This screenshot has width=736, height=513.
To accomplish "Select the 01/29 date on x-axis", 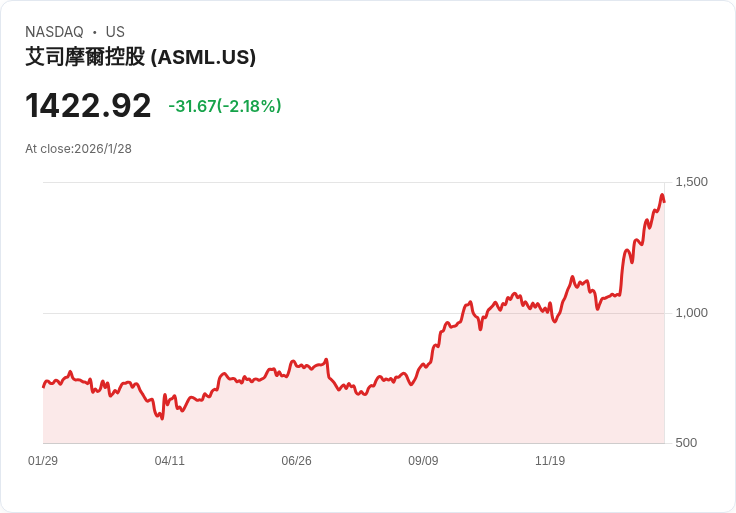I will [x=43, y=461].
